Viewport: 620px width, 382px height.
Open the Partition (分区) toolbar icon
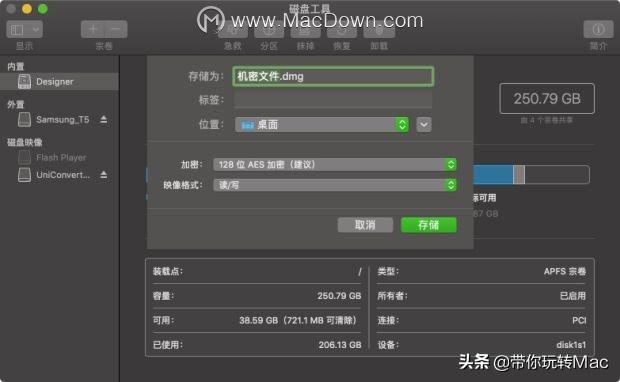click(x=269, y=31)
